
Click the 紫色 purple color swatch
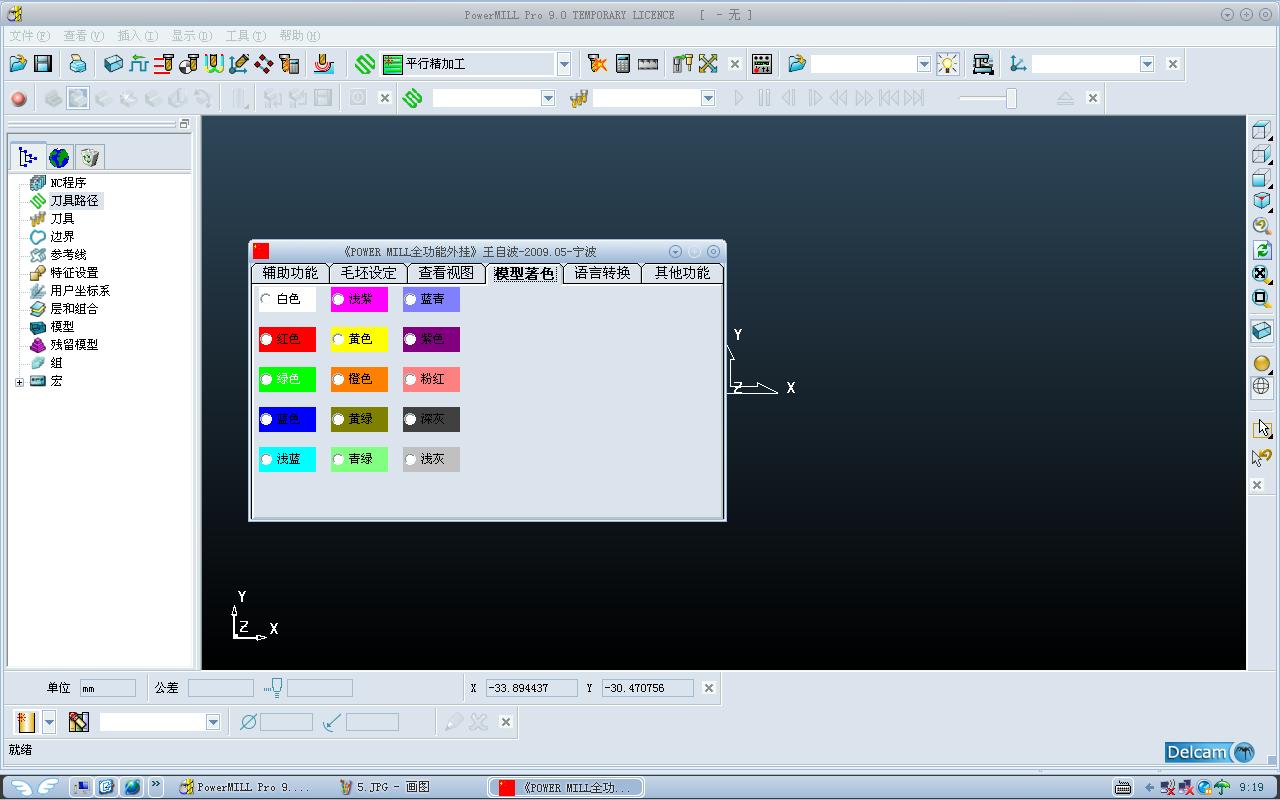431,339
